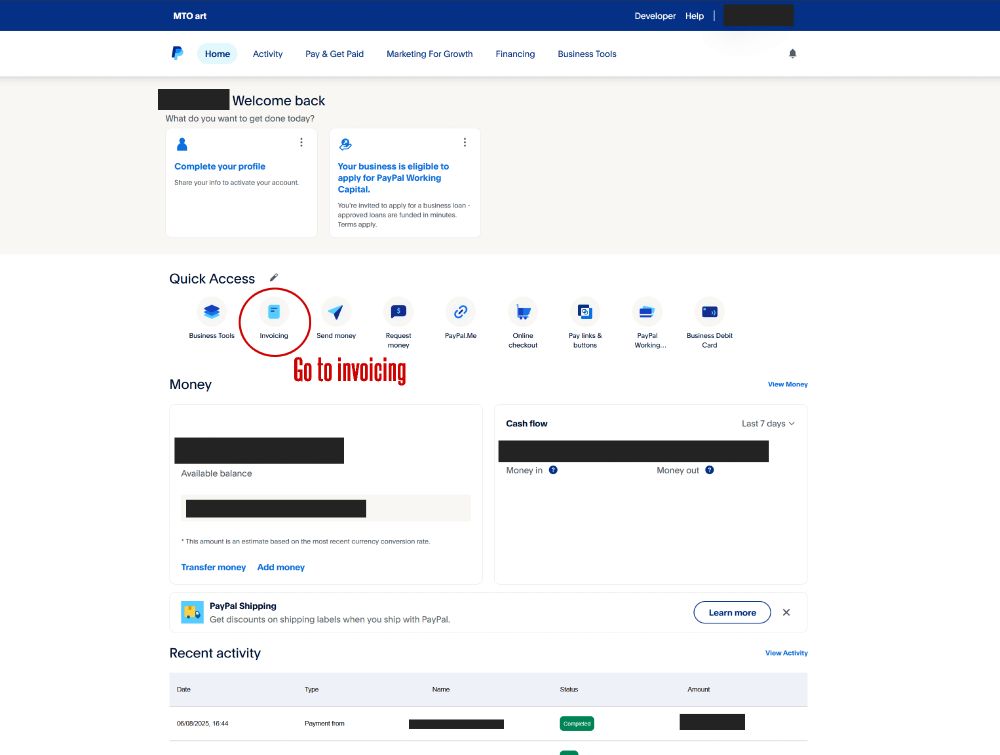Click the Name column header

click(x=441, y=689)
